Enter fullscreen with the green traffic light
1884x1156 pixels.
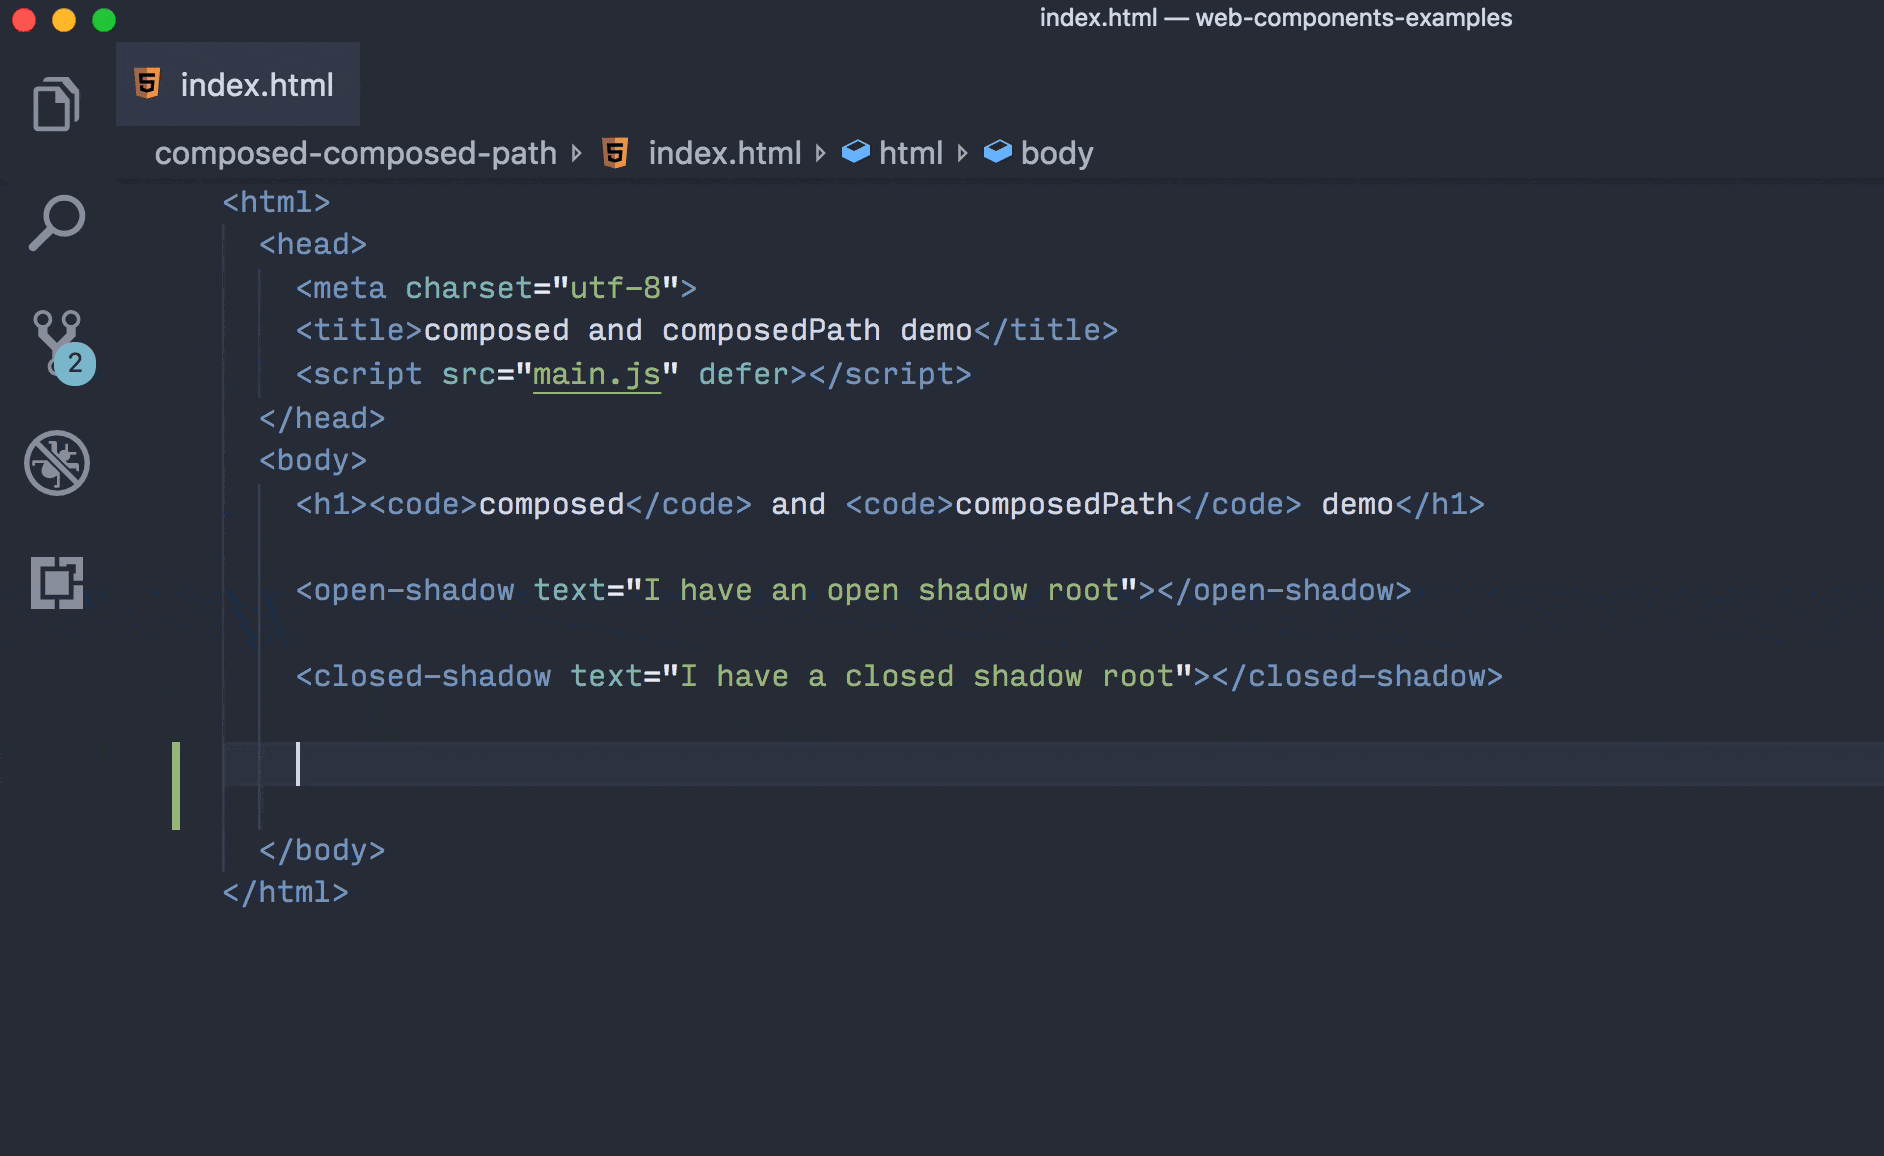click(x=103, y=18)
